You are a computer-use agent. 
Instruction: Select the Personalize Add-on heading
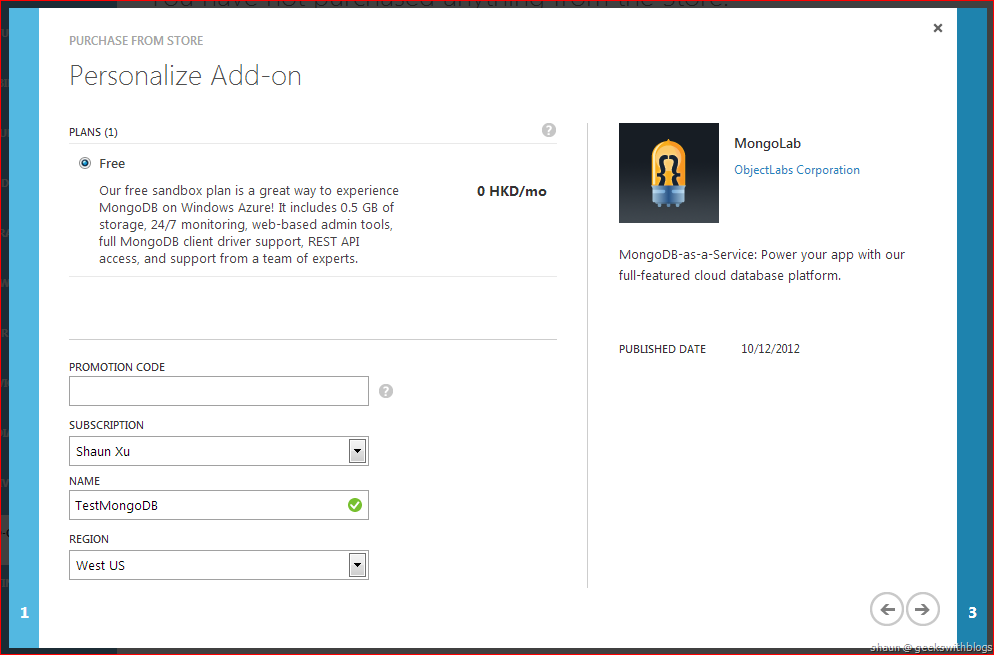coord(185,75)
